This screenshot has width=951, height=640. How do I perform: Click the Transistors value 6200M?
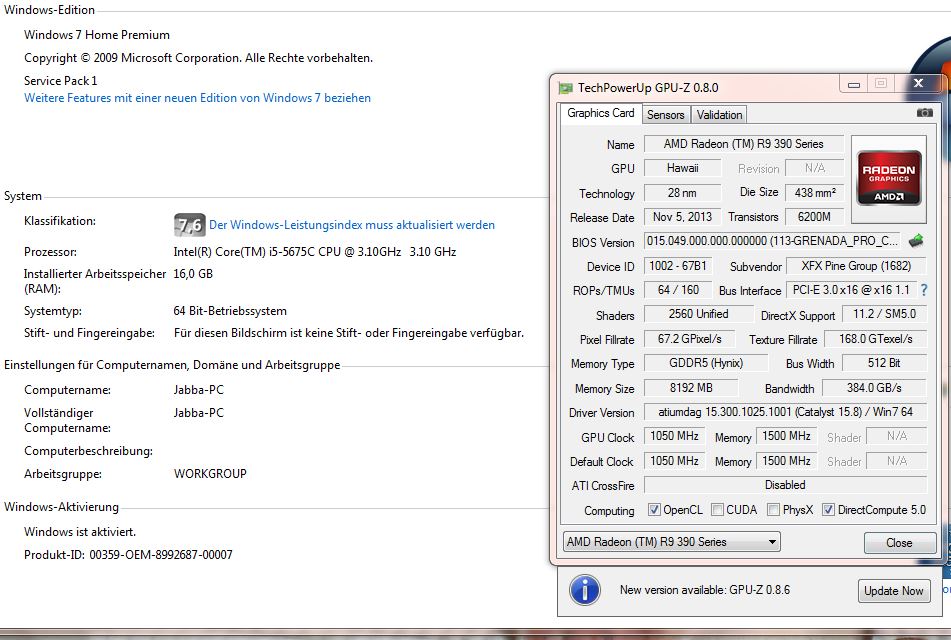(815, 217)
